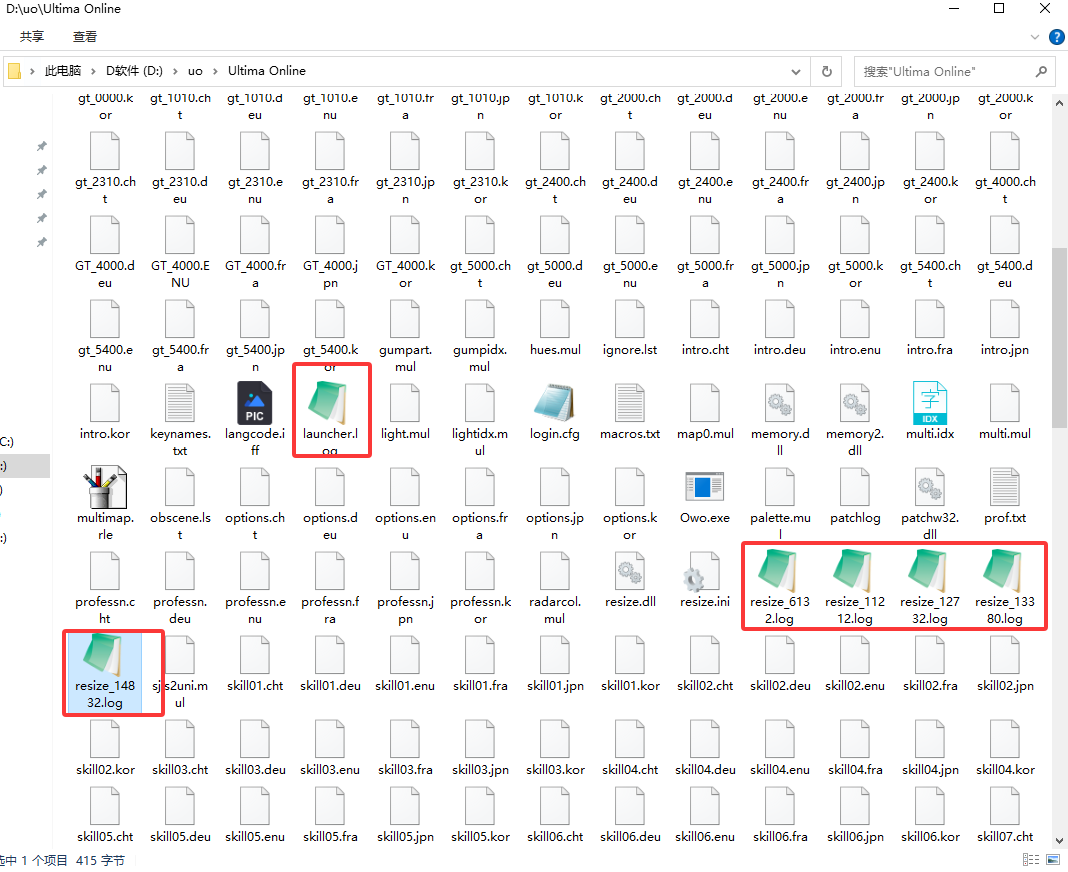Select the macros.txt text file icon
This screenshot has width=1068, height=872.
[629, 403]
